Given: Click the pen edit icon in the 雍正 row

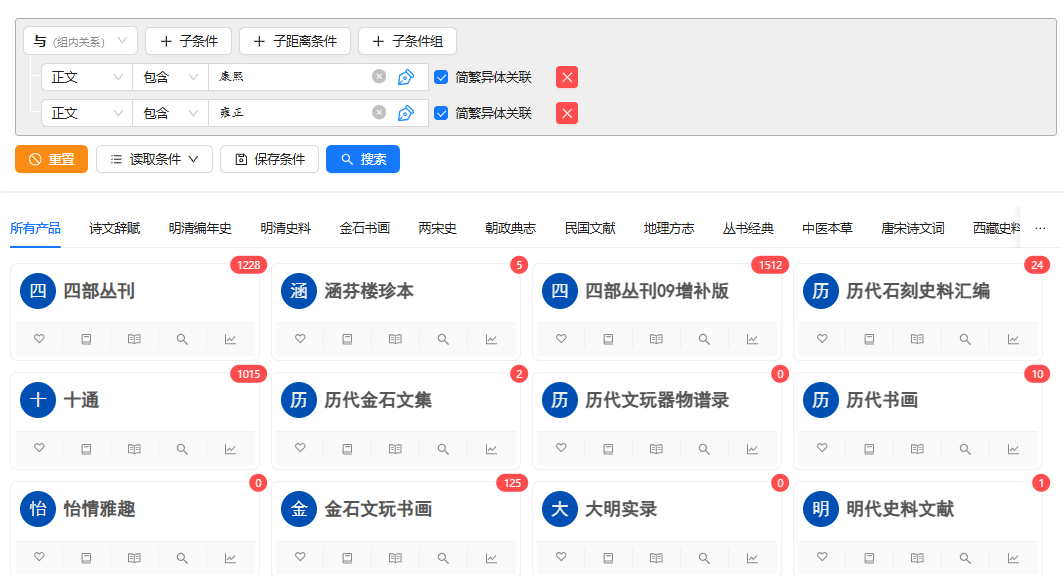Looking at the screenshot, I should tap(406, 113).
